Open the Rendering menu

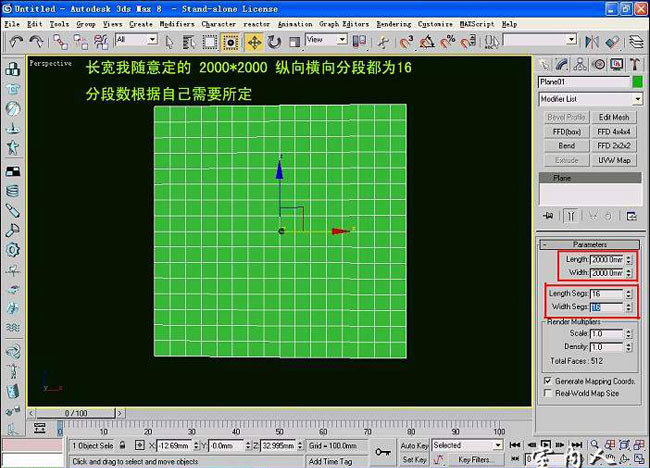click(394, 24)
